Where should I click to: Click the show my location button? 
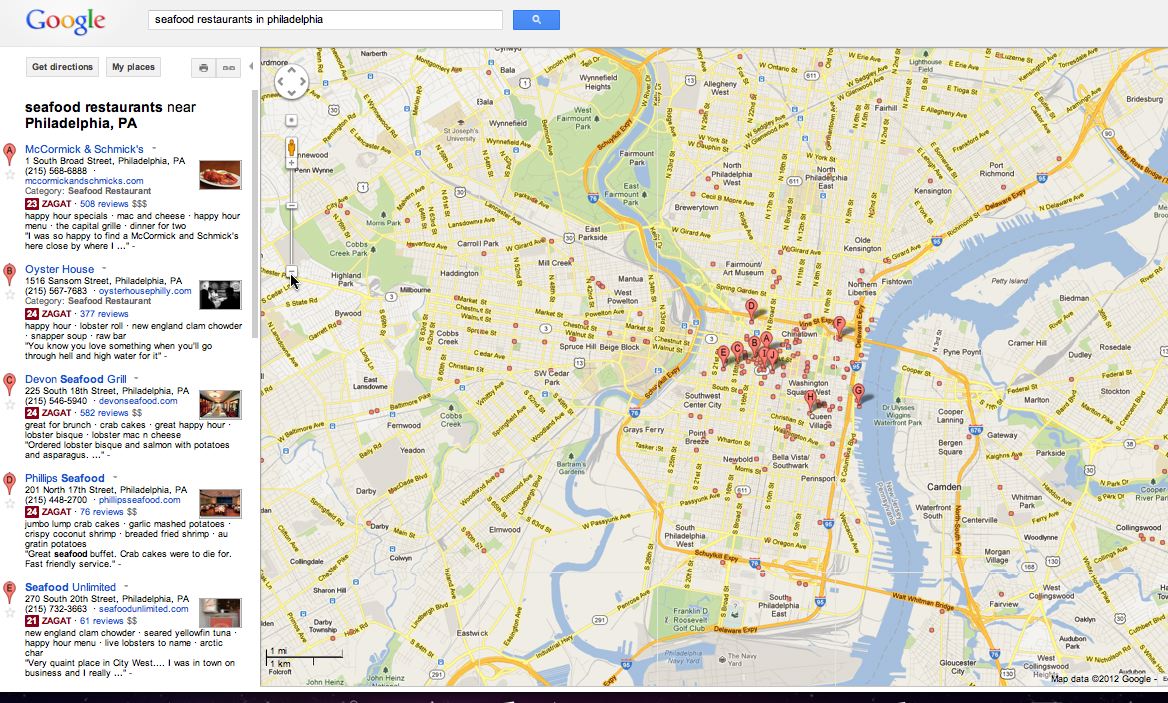pos(291,120)
